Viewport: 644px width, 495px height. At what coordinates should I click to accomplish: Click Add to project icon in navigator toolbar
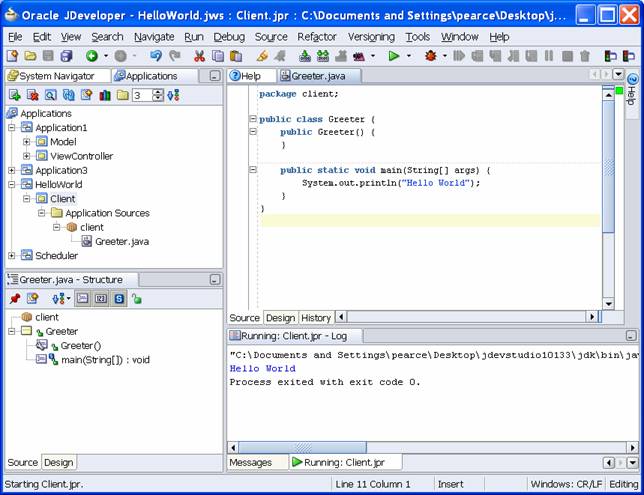(15, 95)
